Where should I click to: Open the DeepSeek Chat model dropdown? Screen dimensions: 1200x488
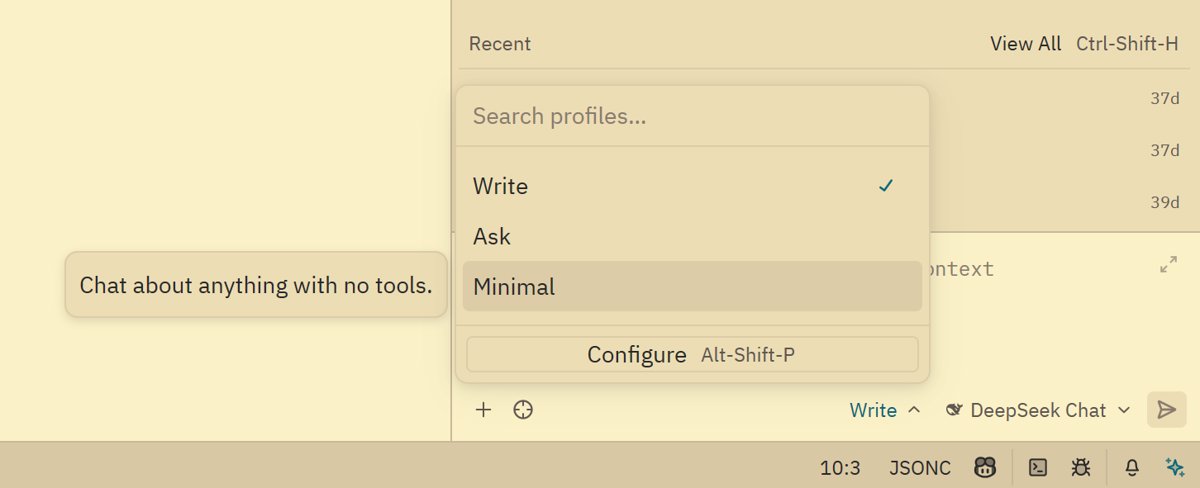pos(1038,410)
